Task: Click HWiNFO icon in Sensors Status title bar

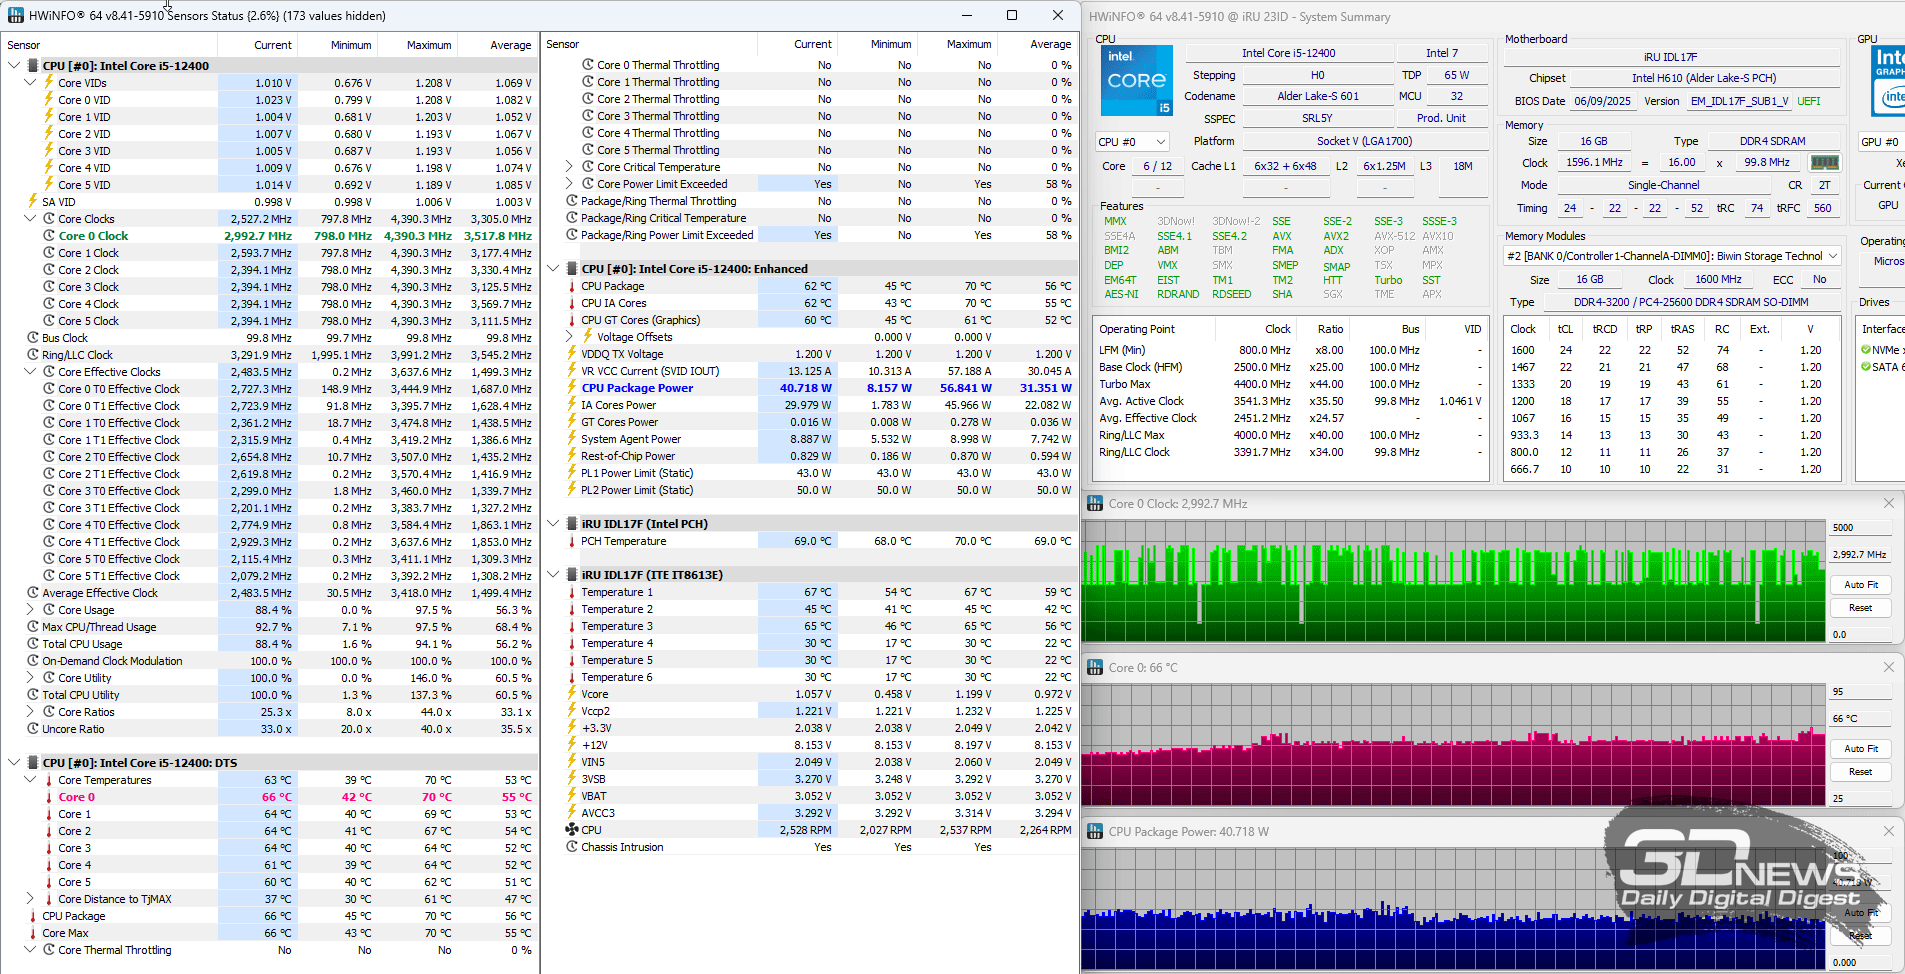Action: coord(15,15)
